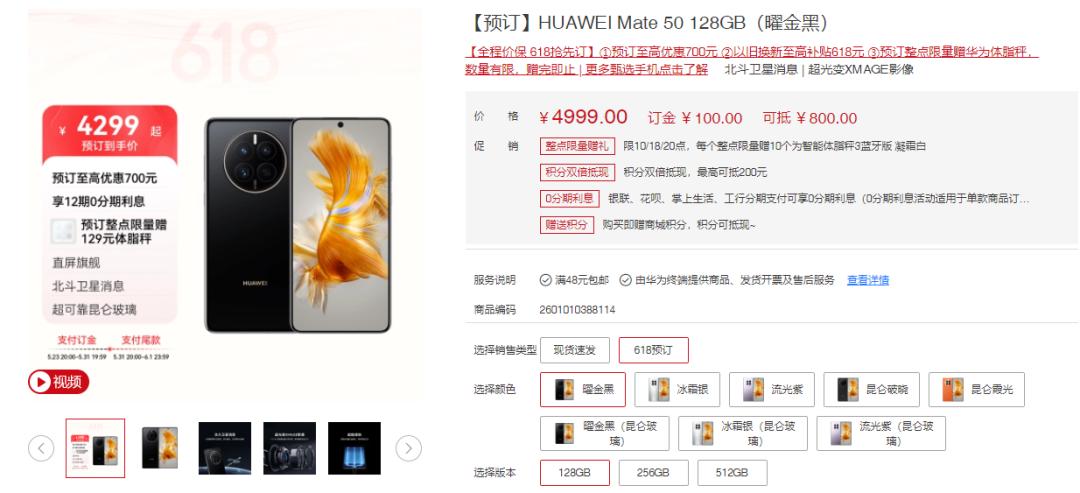1080x493 pixels.
Task: Open 查看详情 service details link
Action: pyautogui.click(x=868, y=280)
